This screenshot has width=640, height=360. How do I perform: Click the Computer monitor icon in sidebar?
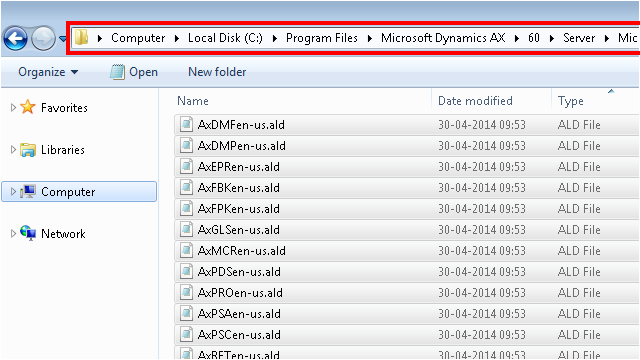tap(28, 191)
